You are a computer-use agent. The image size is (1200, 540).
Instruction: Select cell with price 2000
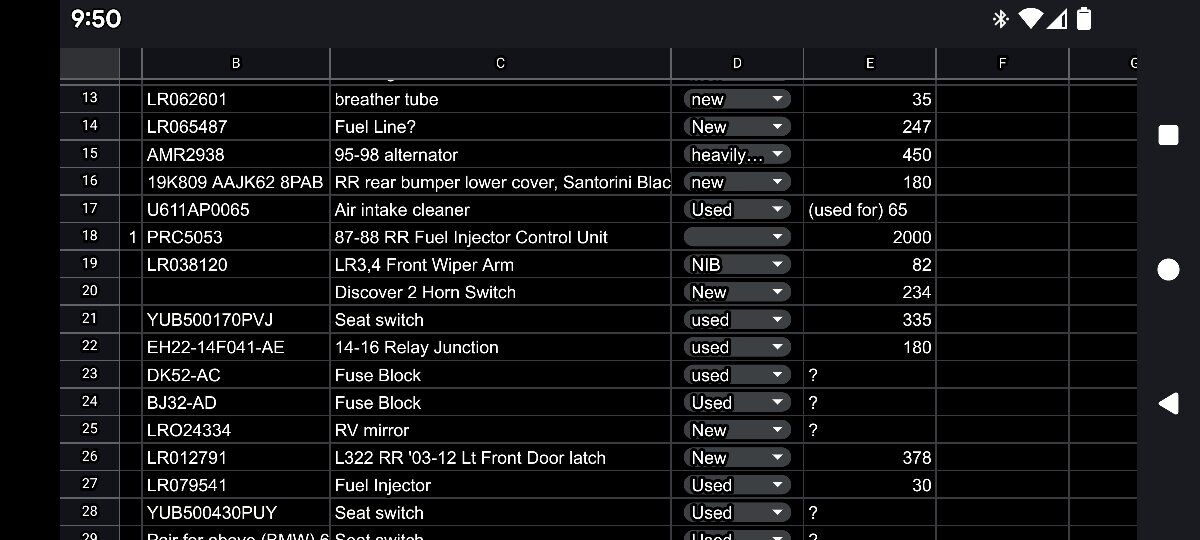pos(869,237)
